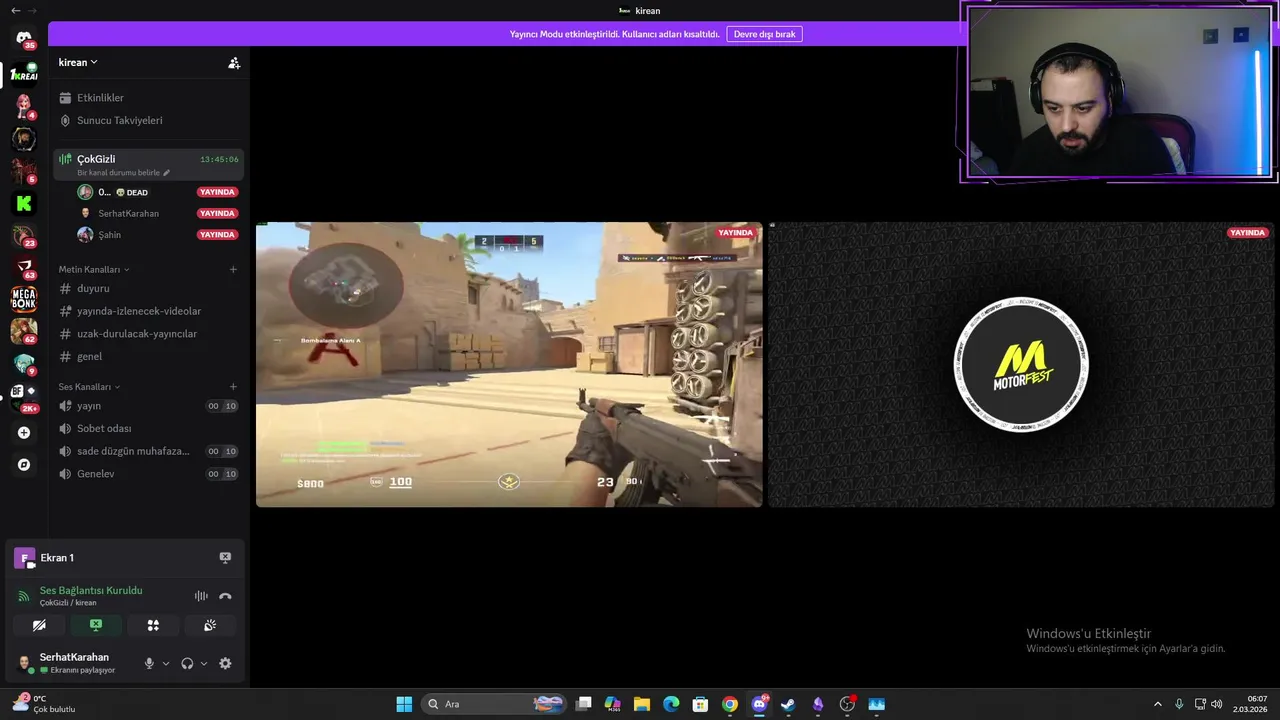Screen dimensions: 1280x720
Task: Click Ses Bağlantısı Kuruldu status text
Action: coord(91,590)
